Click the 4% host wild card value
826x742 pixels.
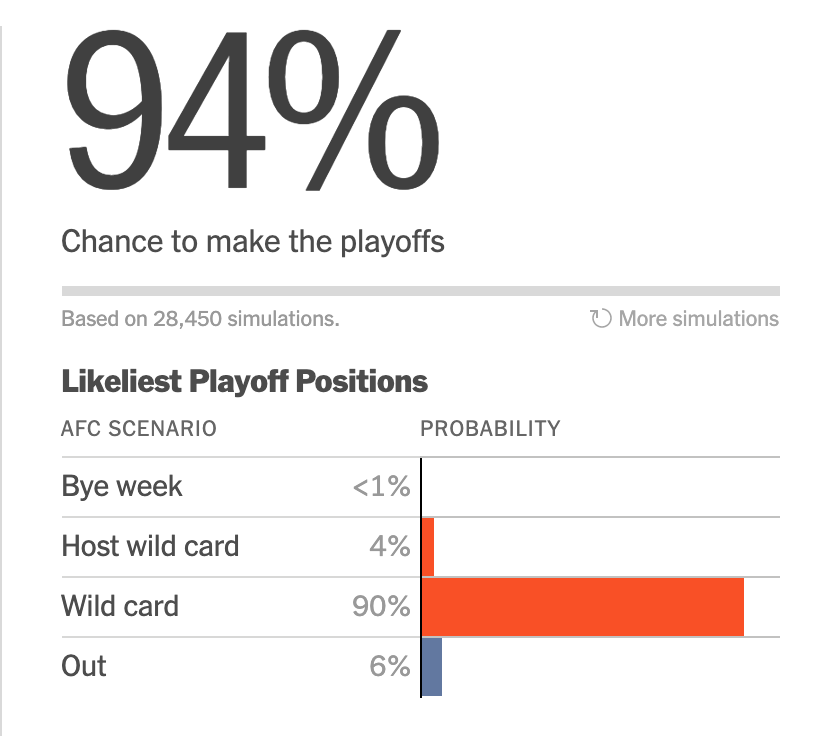point(389,547)
